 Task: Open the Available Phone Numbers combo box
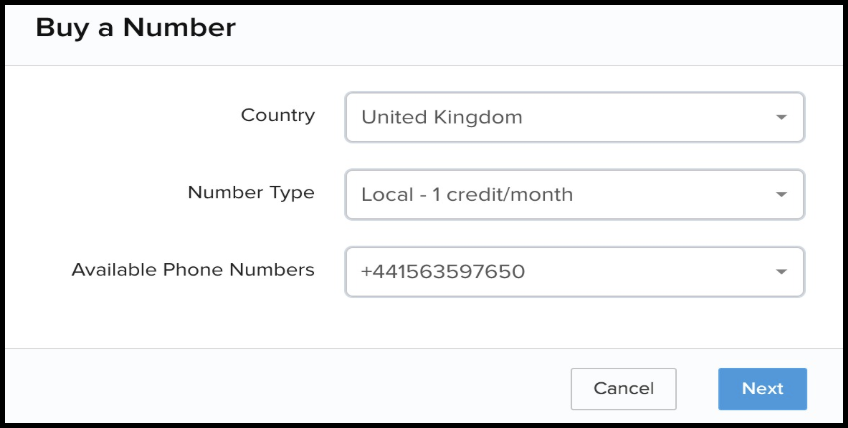point(574,272)
